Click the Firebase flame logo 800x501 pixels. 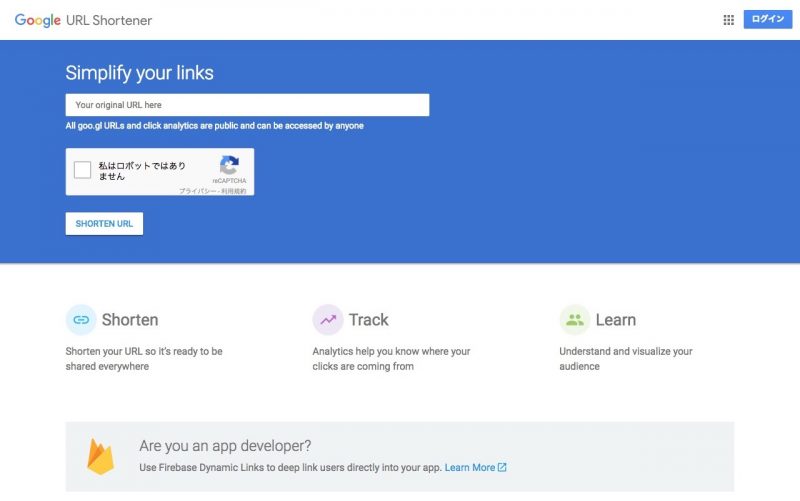[100, 456]
